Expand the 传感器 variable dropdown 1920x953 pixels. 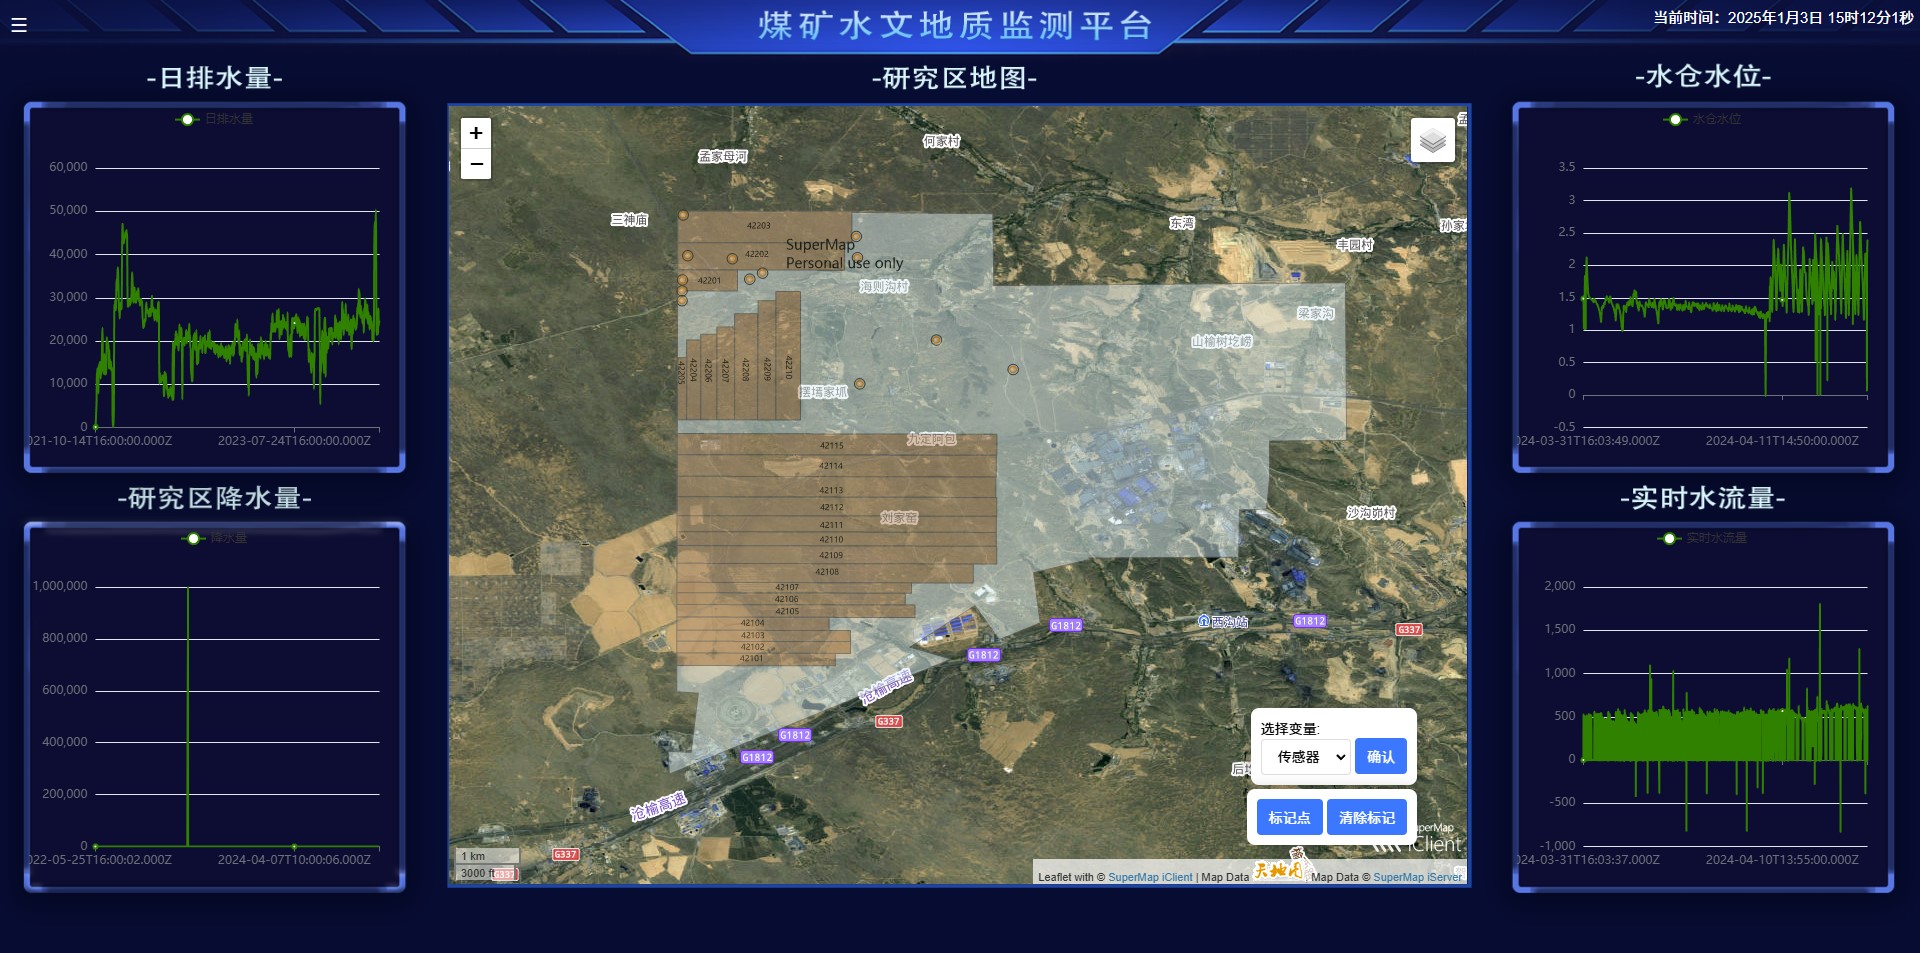1305,757
